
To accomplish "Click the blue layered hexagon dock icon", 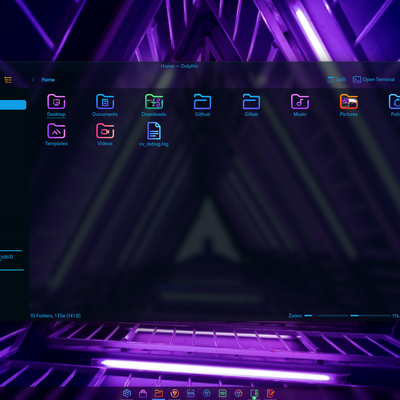I will tap(127, 393).
